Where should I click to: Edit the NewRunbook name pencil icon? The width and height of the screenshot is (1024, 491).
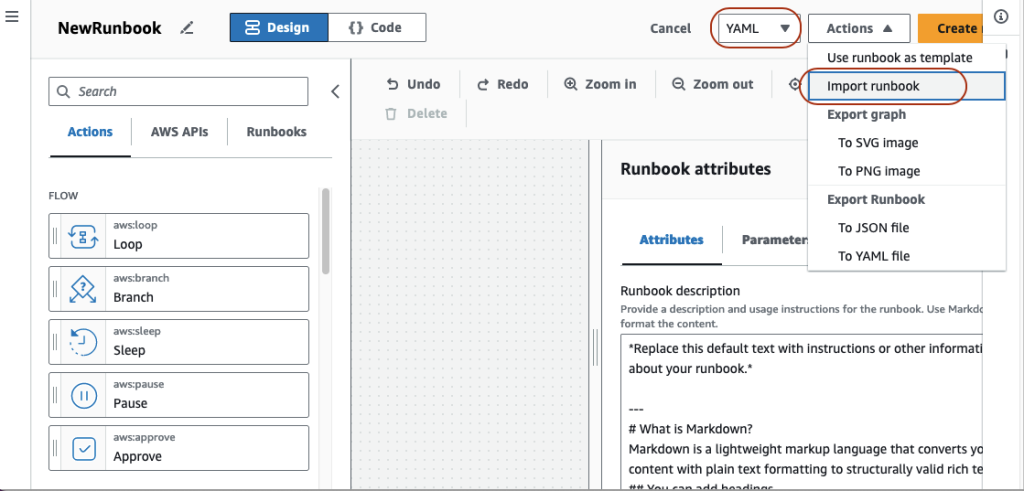pos(187,28)
